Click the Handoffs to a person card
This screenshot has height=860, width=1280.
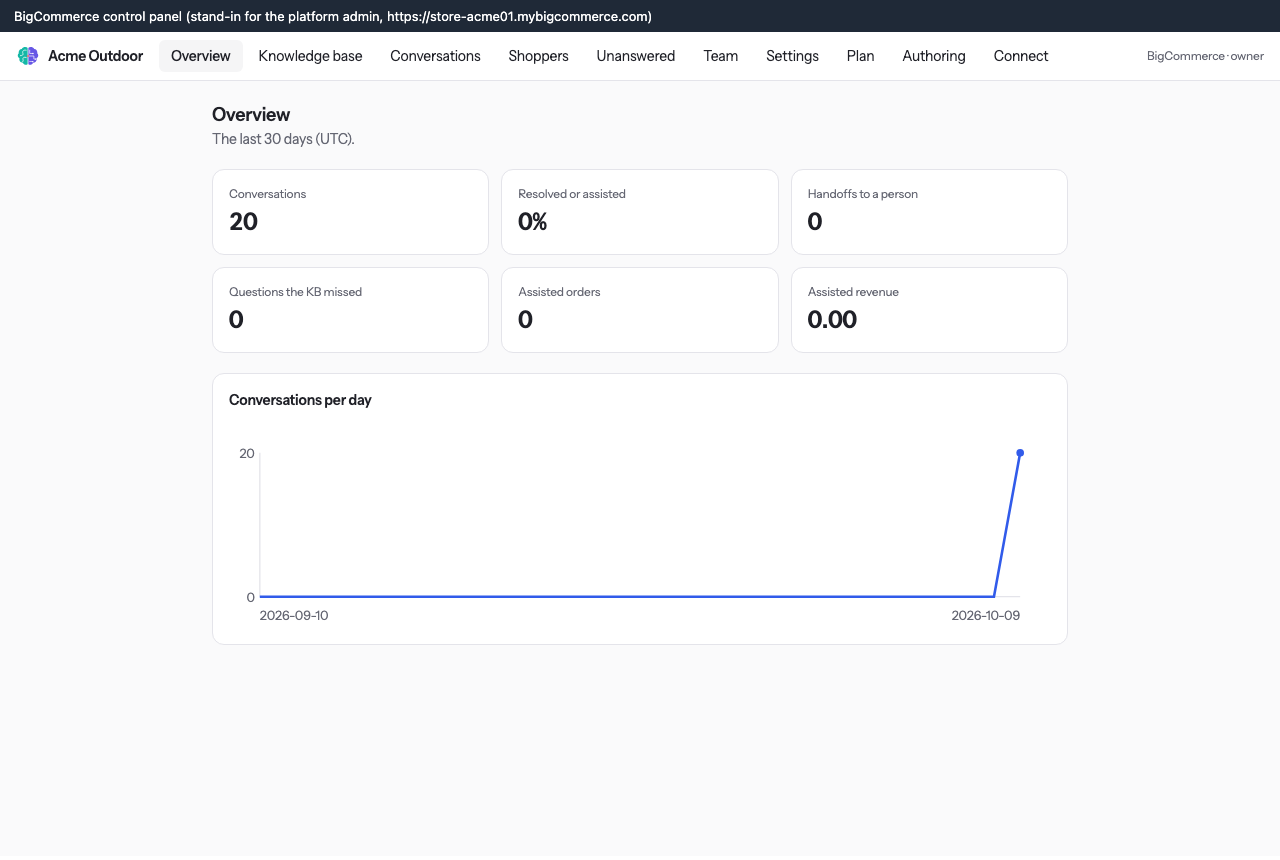click(929, 212)
